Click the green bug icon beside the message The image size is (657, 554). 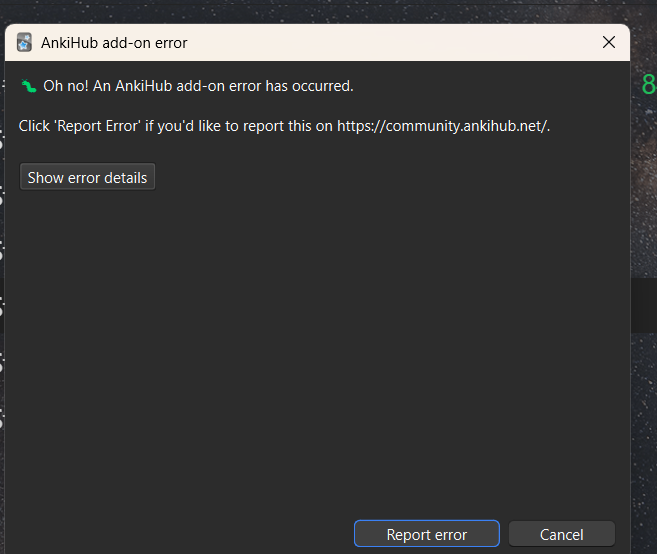point(29,86)
